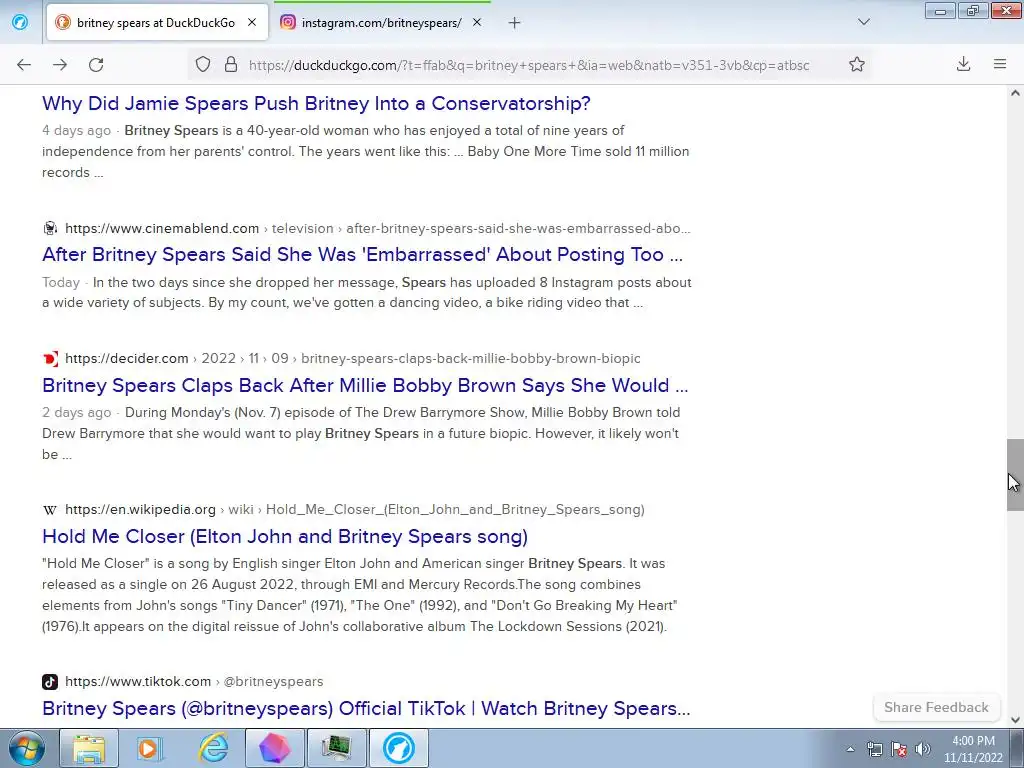The width and height of the screenshot is (1024, 768).
Task: Click the Wikipedia W favicon
Action: tap(50, 509)
